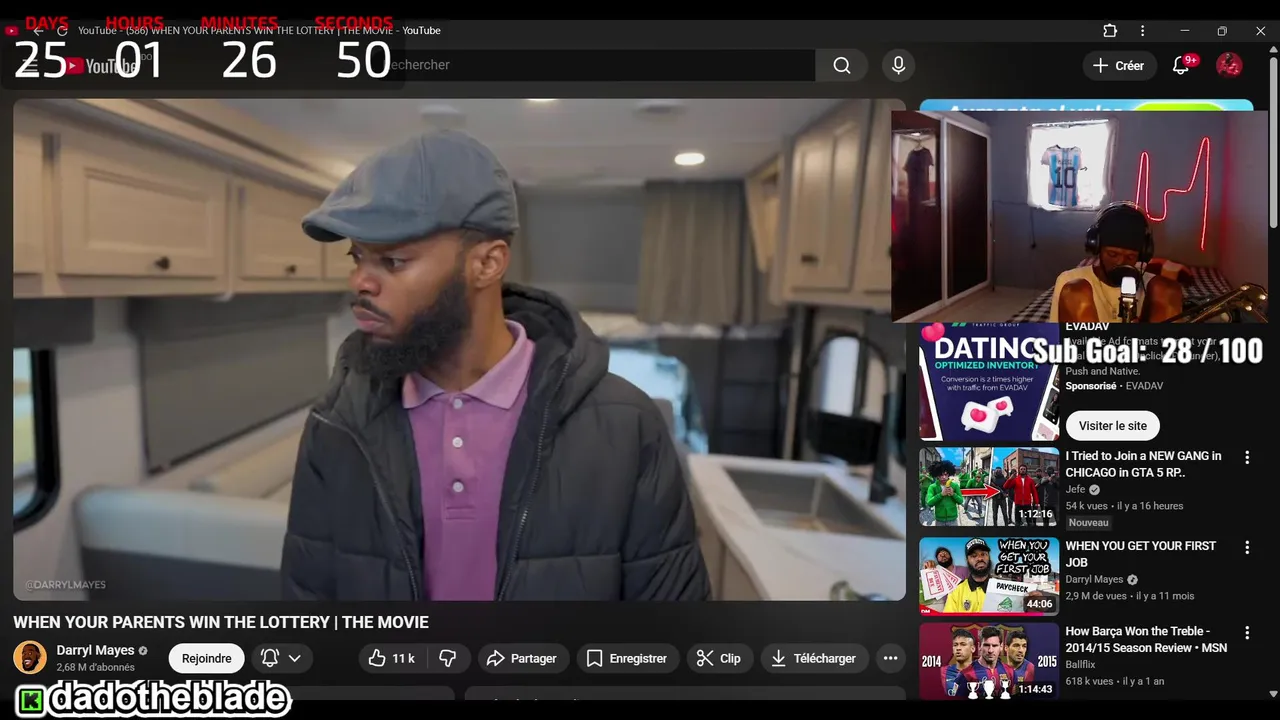Image resolution: width=1280 pixels, height=720 pixels.
Task: Dislike the video with thumbs down
Action: [x=448, y=658]
